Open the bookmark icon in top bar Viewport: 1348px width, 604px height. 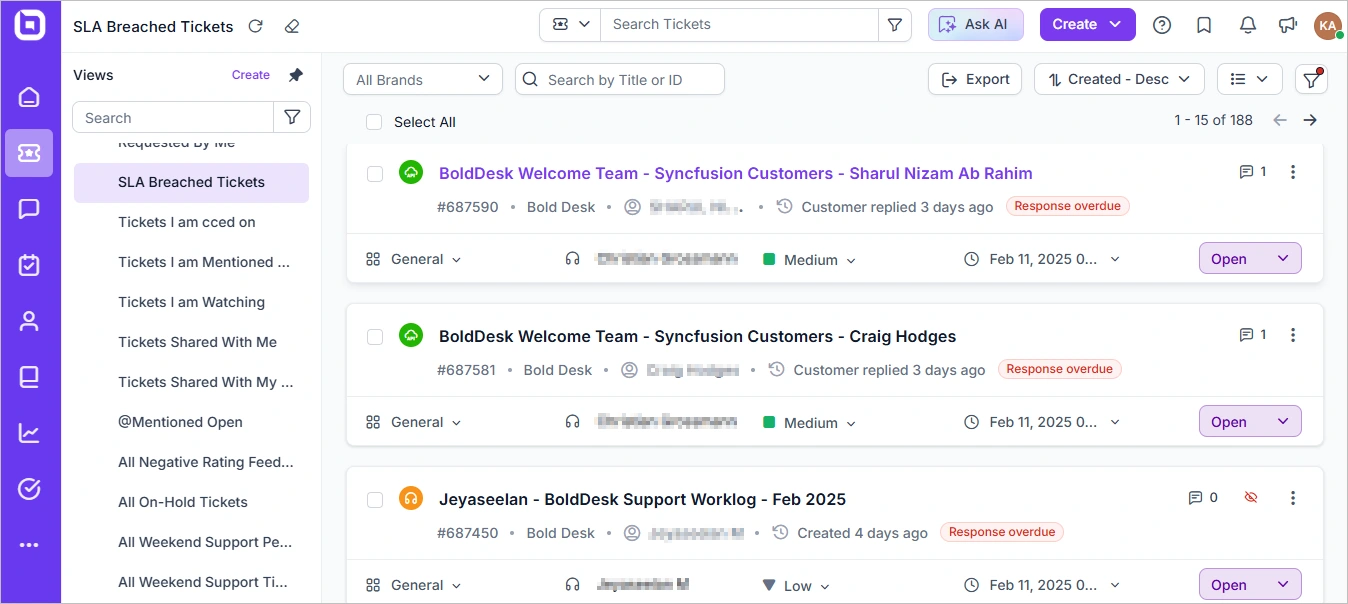coord(1205,25)
